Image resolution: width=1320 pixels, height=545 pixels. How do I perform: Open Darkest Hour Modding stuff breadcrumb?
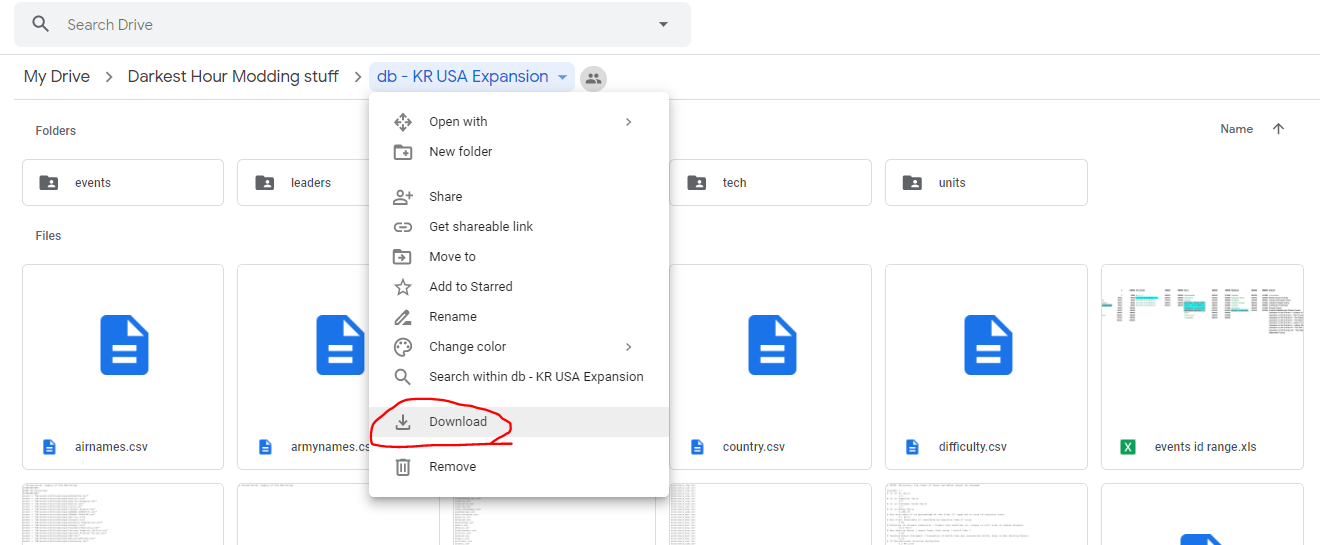pos(233,76)
